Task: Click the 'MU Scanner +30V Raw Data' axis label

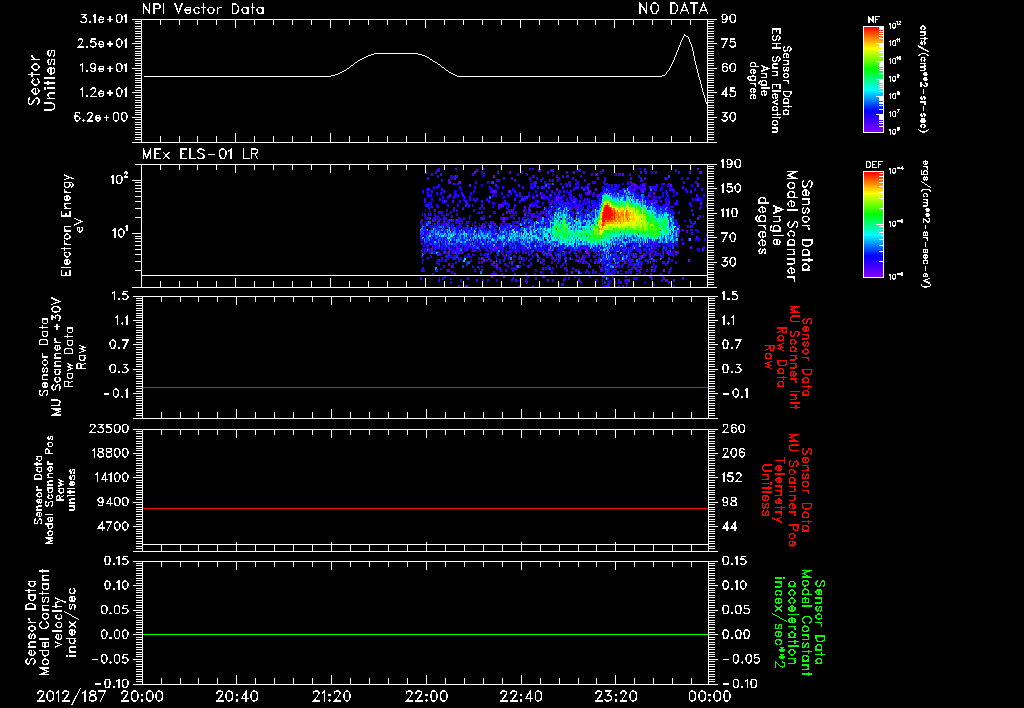Action: point(62,357)
